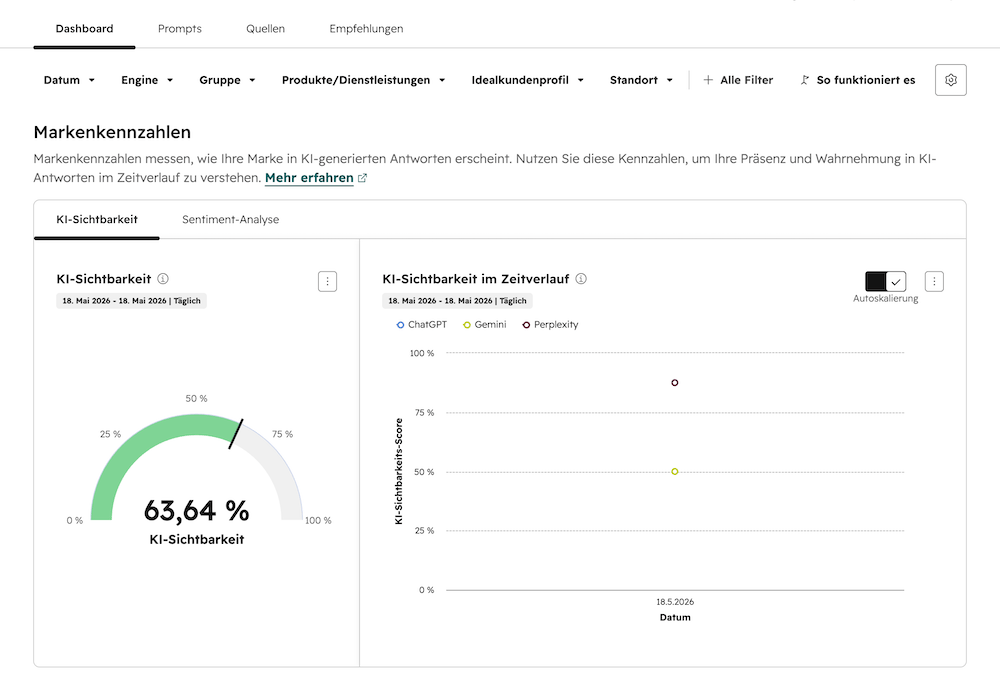Viewport: 1000px width, 688px height.
Task: Expand the Idealkundenprofil dropdown
Action: click(527, 80)
